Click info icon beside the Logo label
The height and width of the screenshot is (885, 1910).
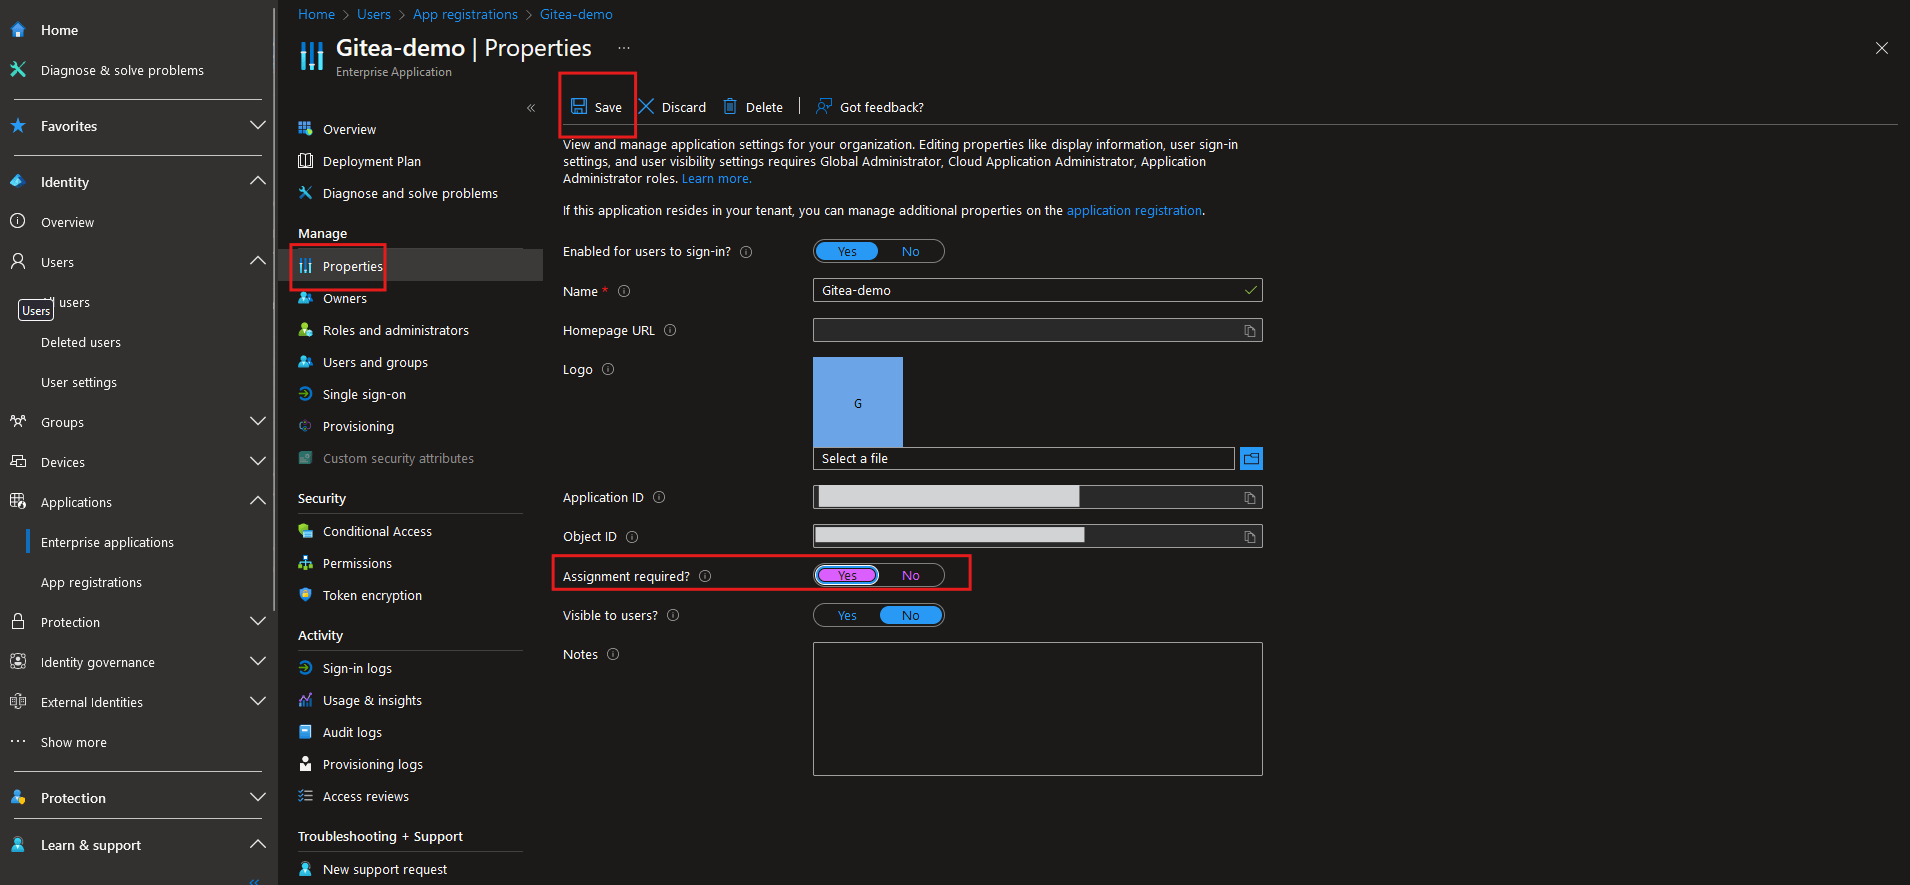coord(608,369)
